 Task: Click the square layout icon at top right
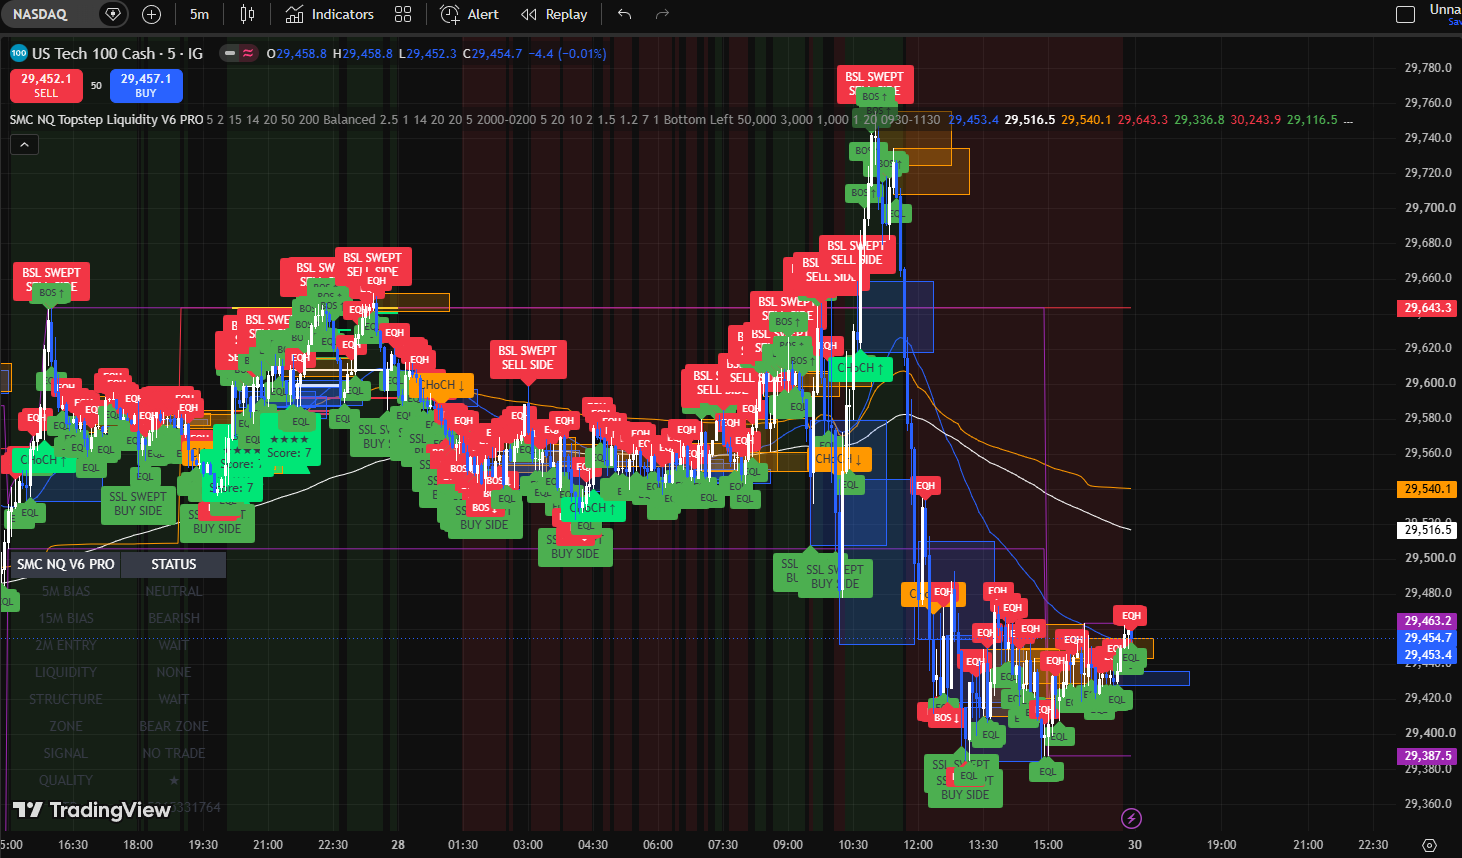[x=1405, y=14]
